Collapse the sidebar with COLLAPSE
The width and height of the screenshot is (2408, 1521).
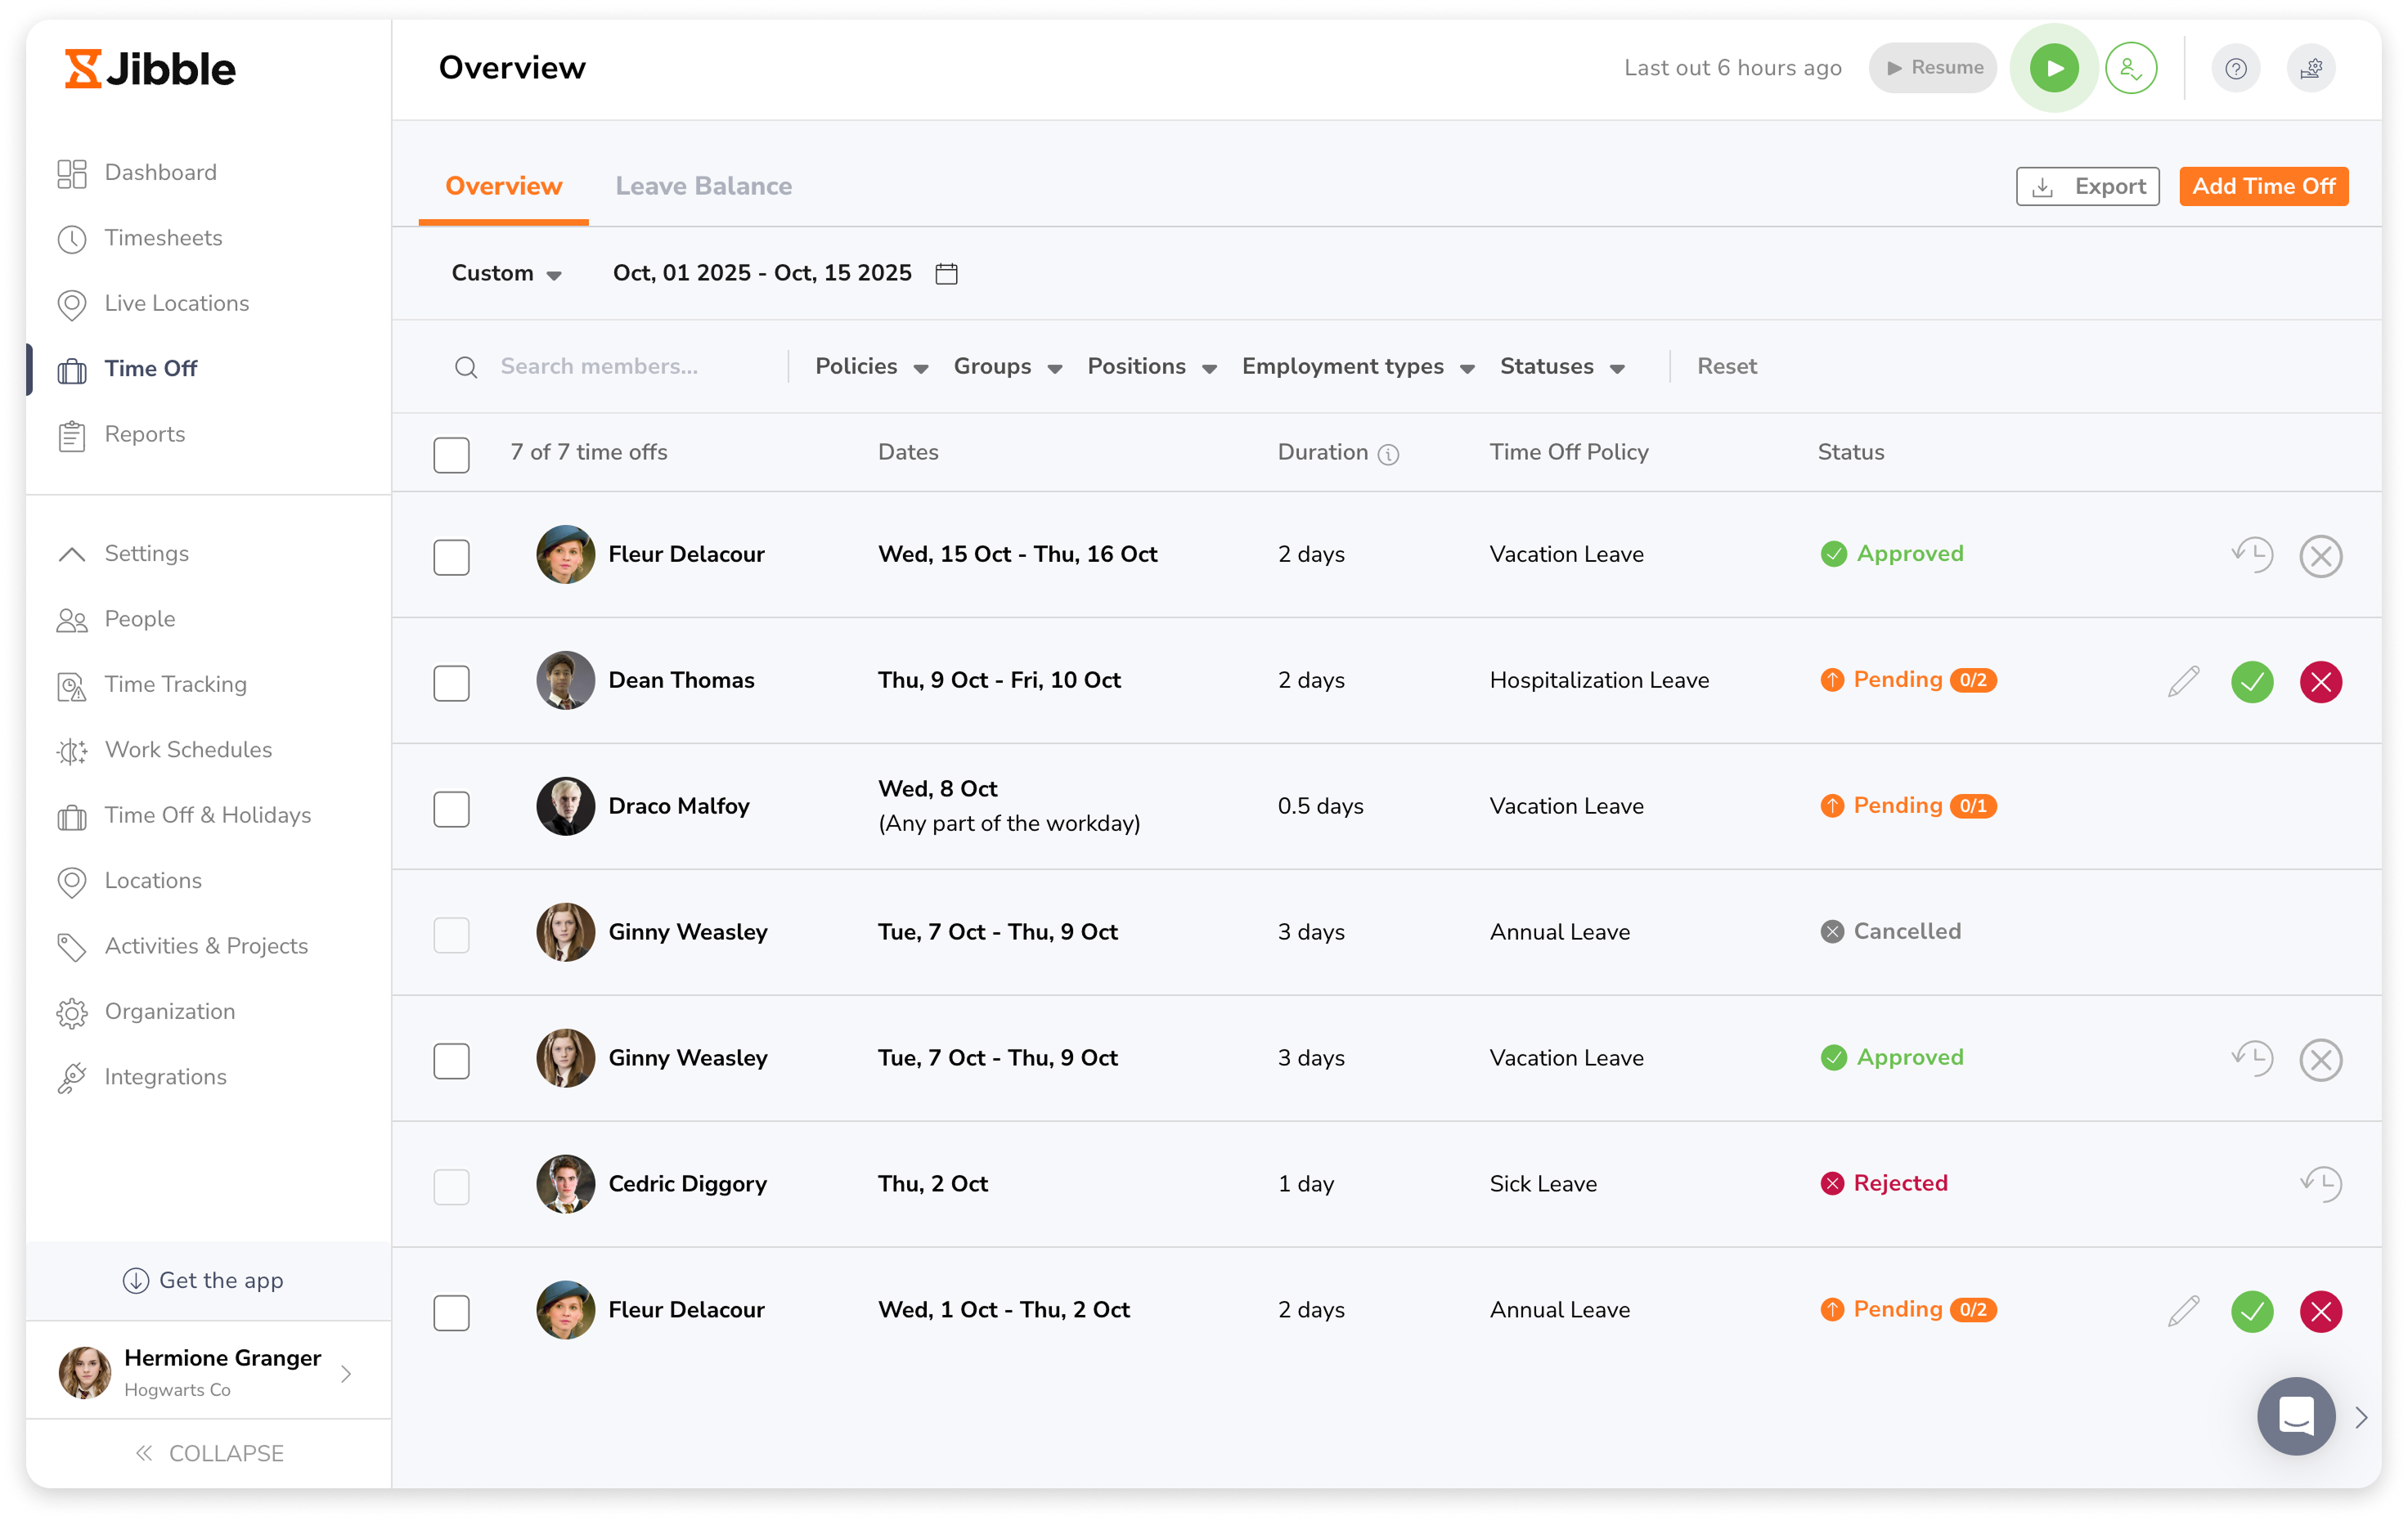coord(209,1453)
